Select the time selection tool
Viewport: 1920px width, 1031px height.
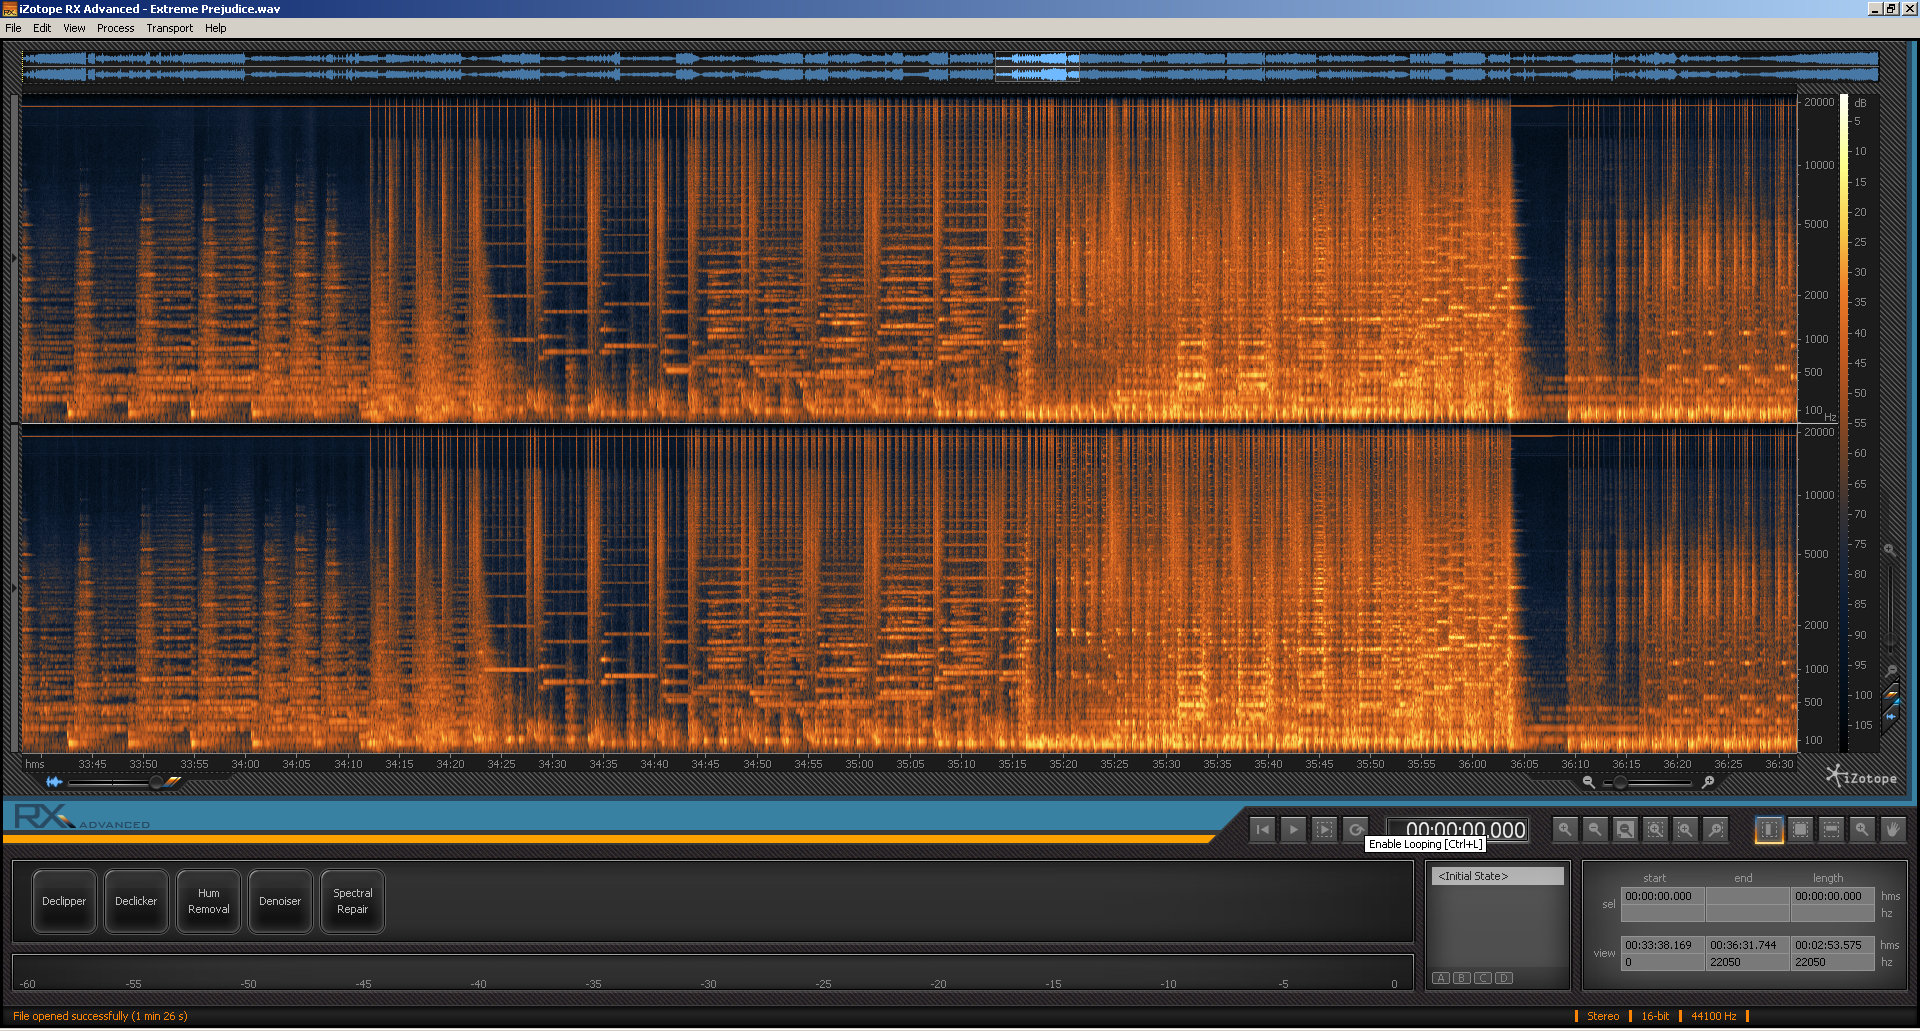click(x=1769, y=829)
